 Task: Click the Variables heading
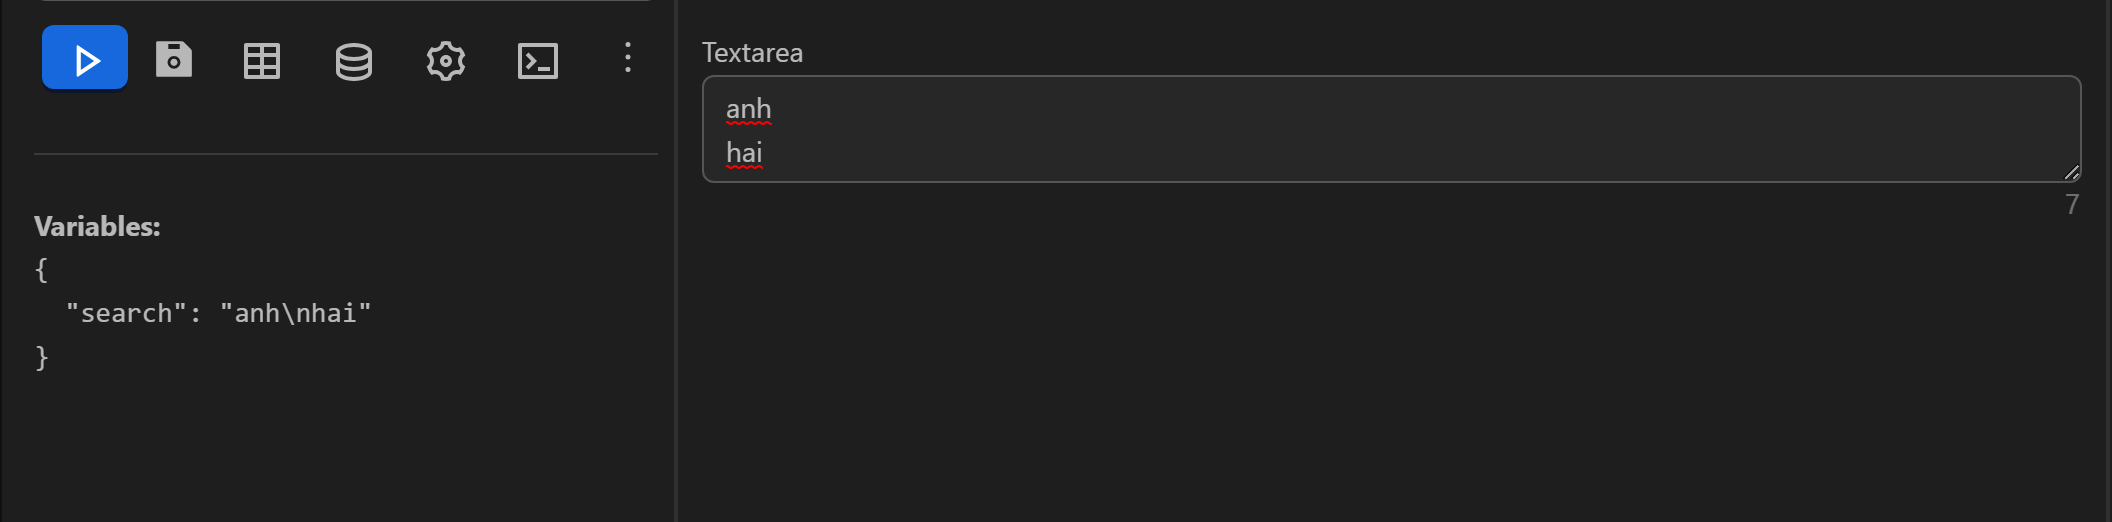point(97,227)
